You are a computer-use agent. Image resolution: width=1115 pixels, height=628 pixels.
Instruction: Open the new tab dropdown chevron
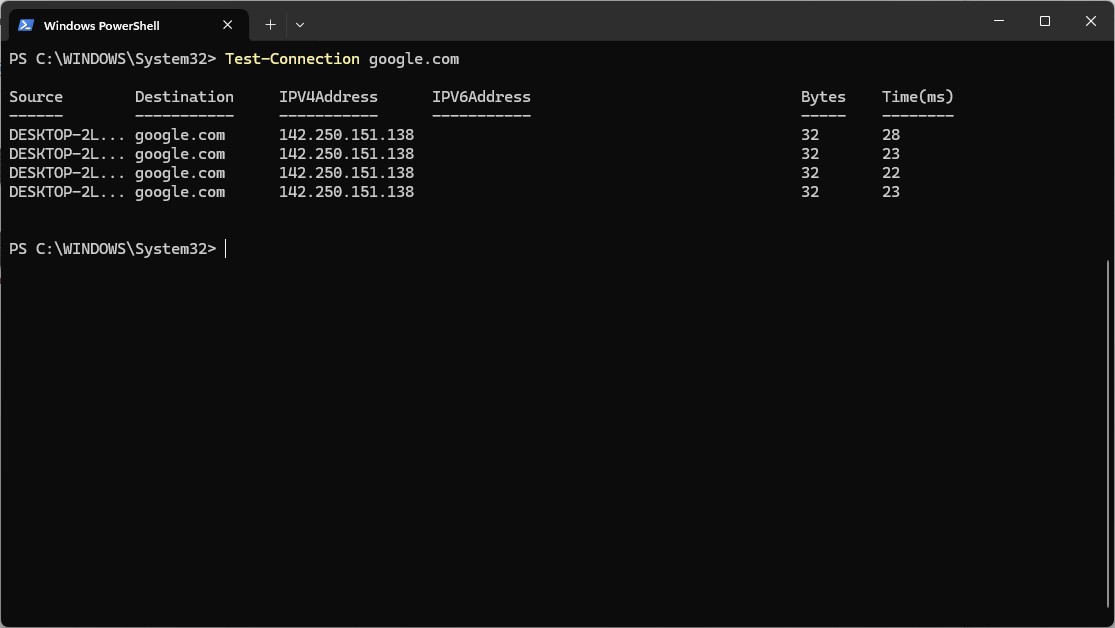(x=300, y=24)
